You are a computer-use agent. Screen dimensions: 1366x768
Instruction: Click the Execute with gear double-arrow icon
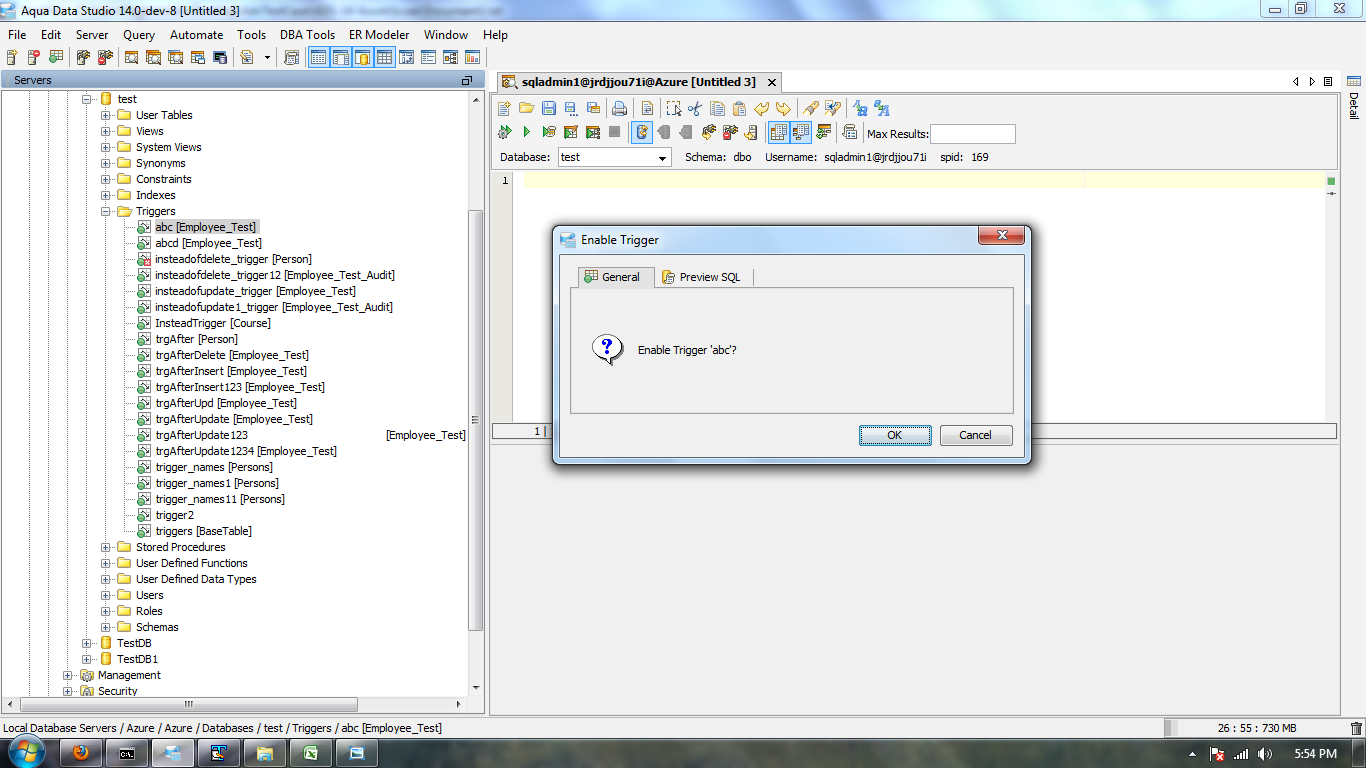click(504, 132)
